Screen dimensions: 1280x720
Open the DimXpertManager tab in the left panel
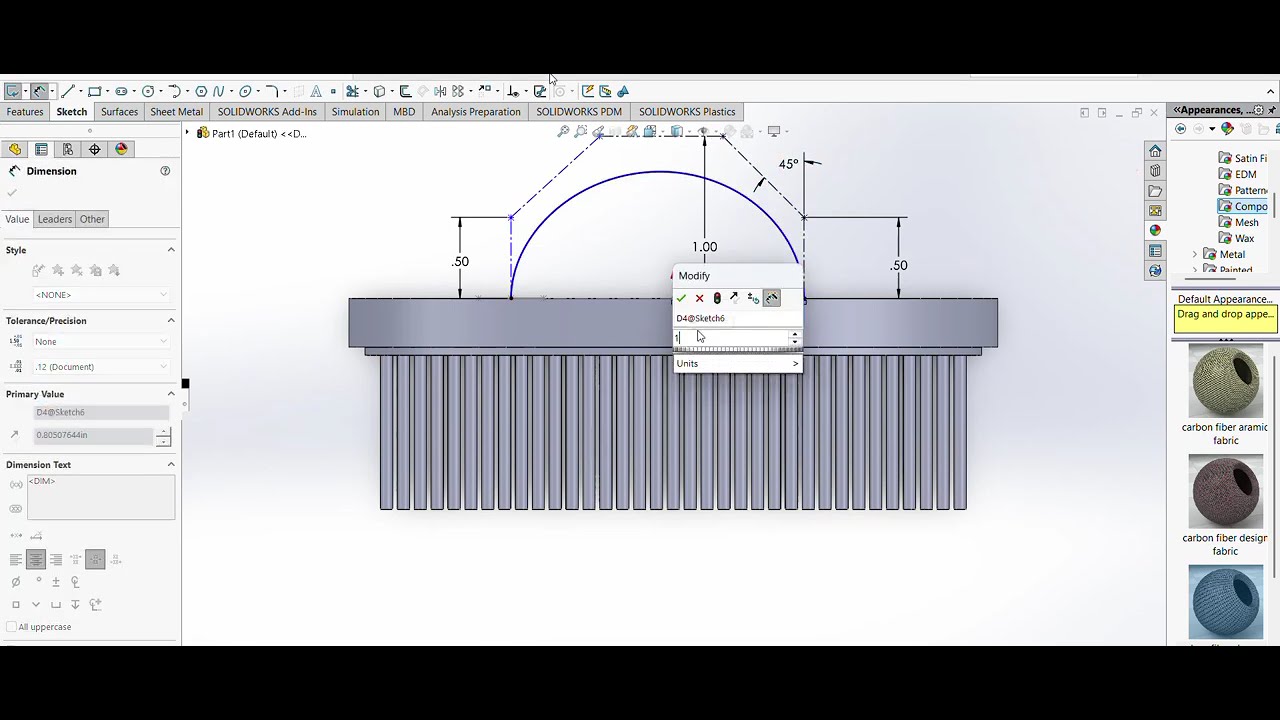coord(94,149)
